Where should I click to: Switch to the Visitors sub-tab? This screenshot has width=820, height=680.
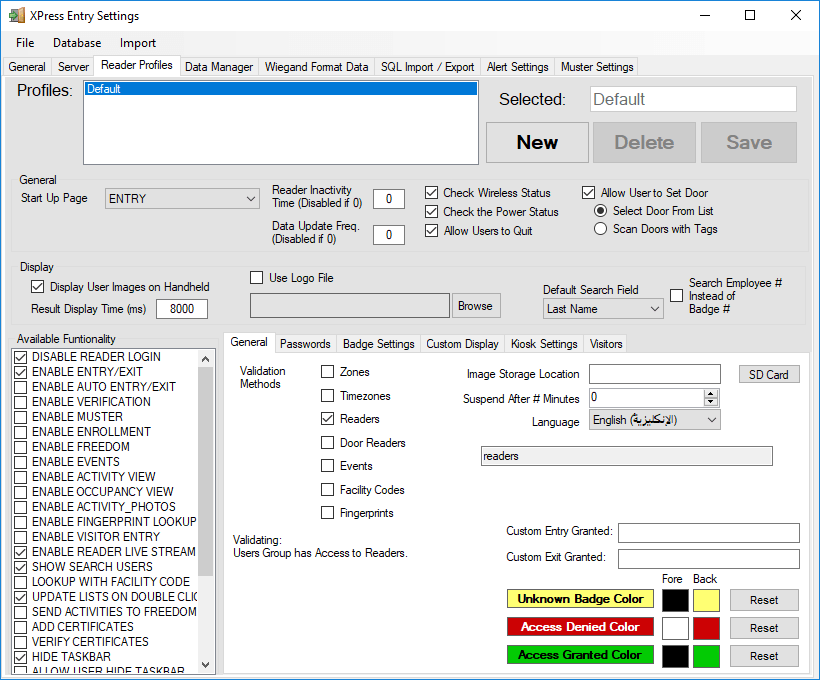click(x=606, y=344)
